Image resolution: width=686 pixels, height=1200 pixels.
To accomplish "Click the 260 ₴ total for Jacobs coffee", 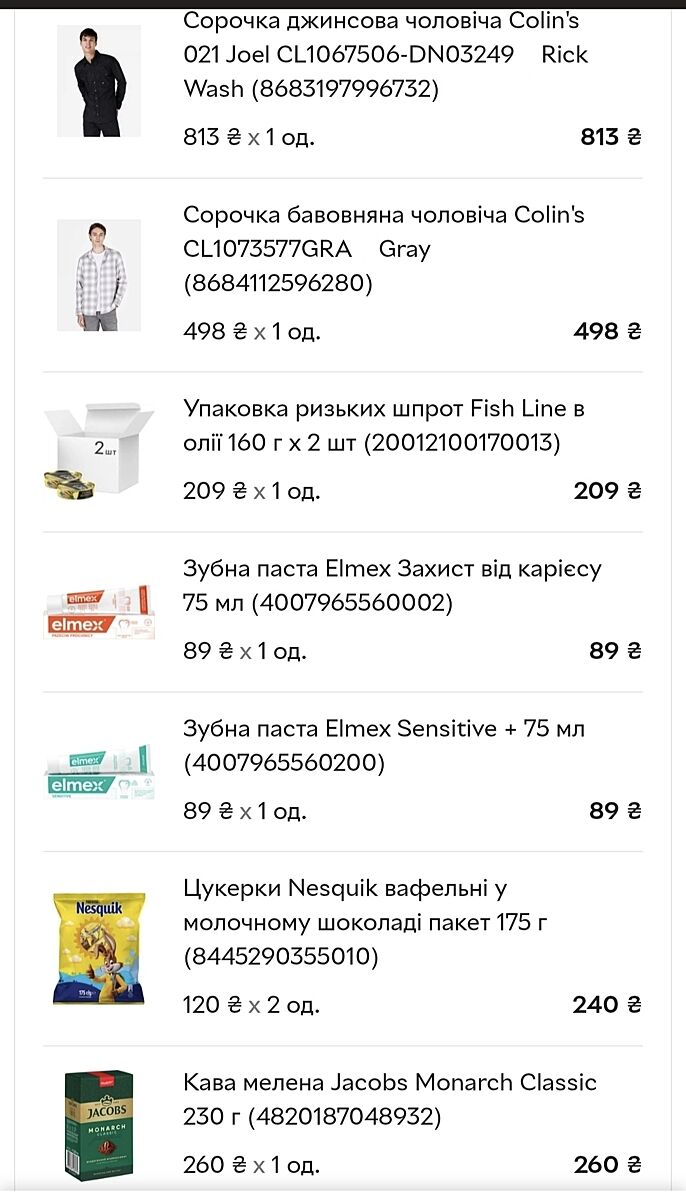I will [x=607, y=1165].
